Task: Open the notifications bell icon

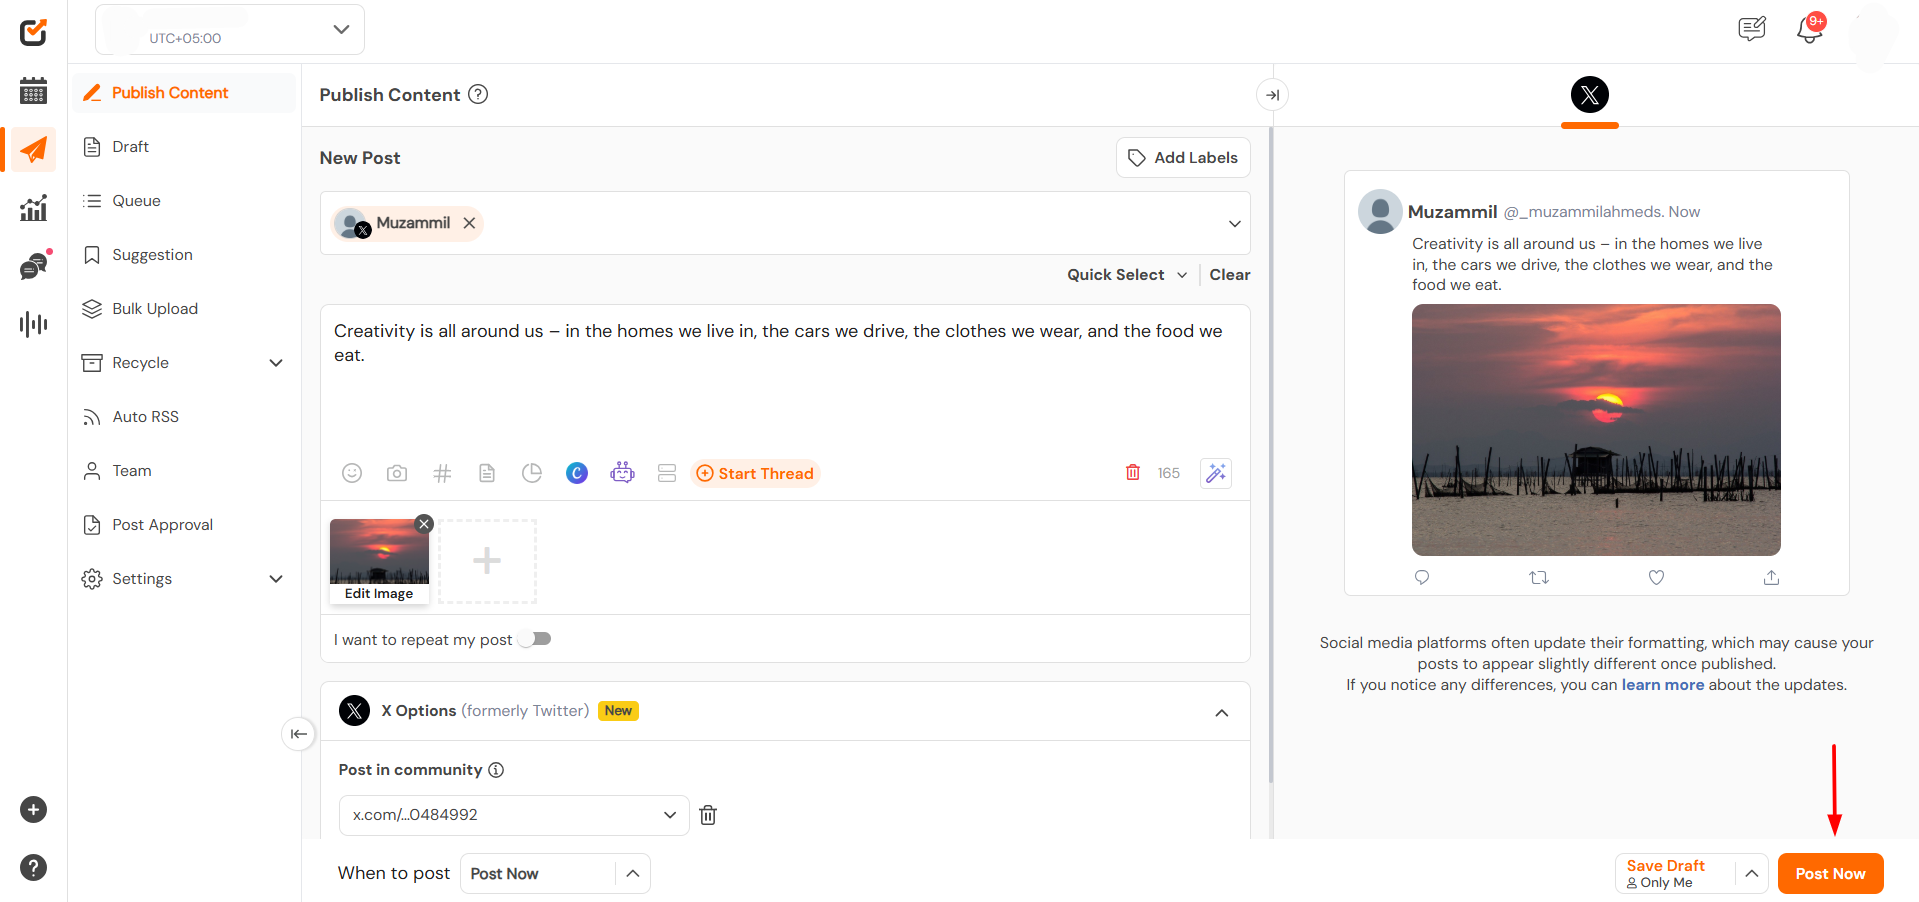Action: coord(1809,29)
